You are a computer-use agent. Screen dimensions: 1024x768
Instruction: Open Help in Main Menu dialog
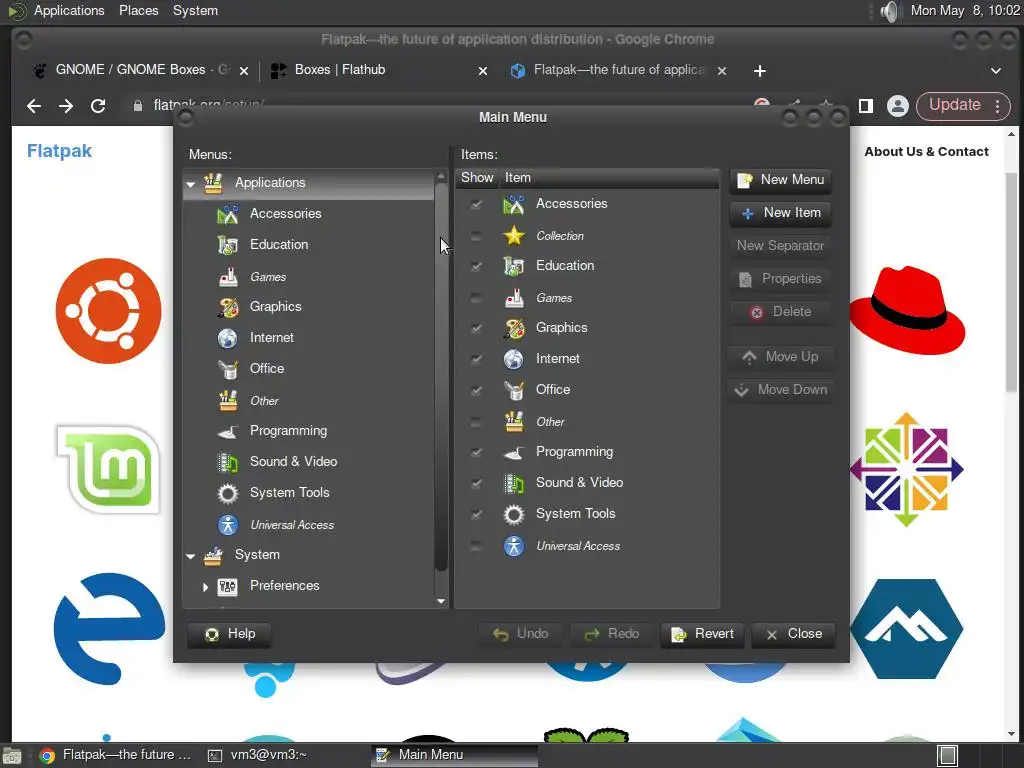click(x=229, y=634)
